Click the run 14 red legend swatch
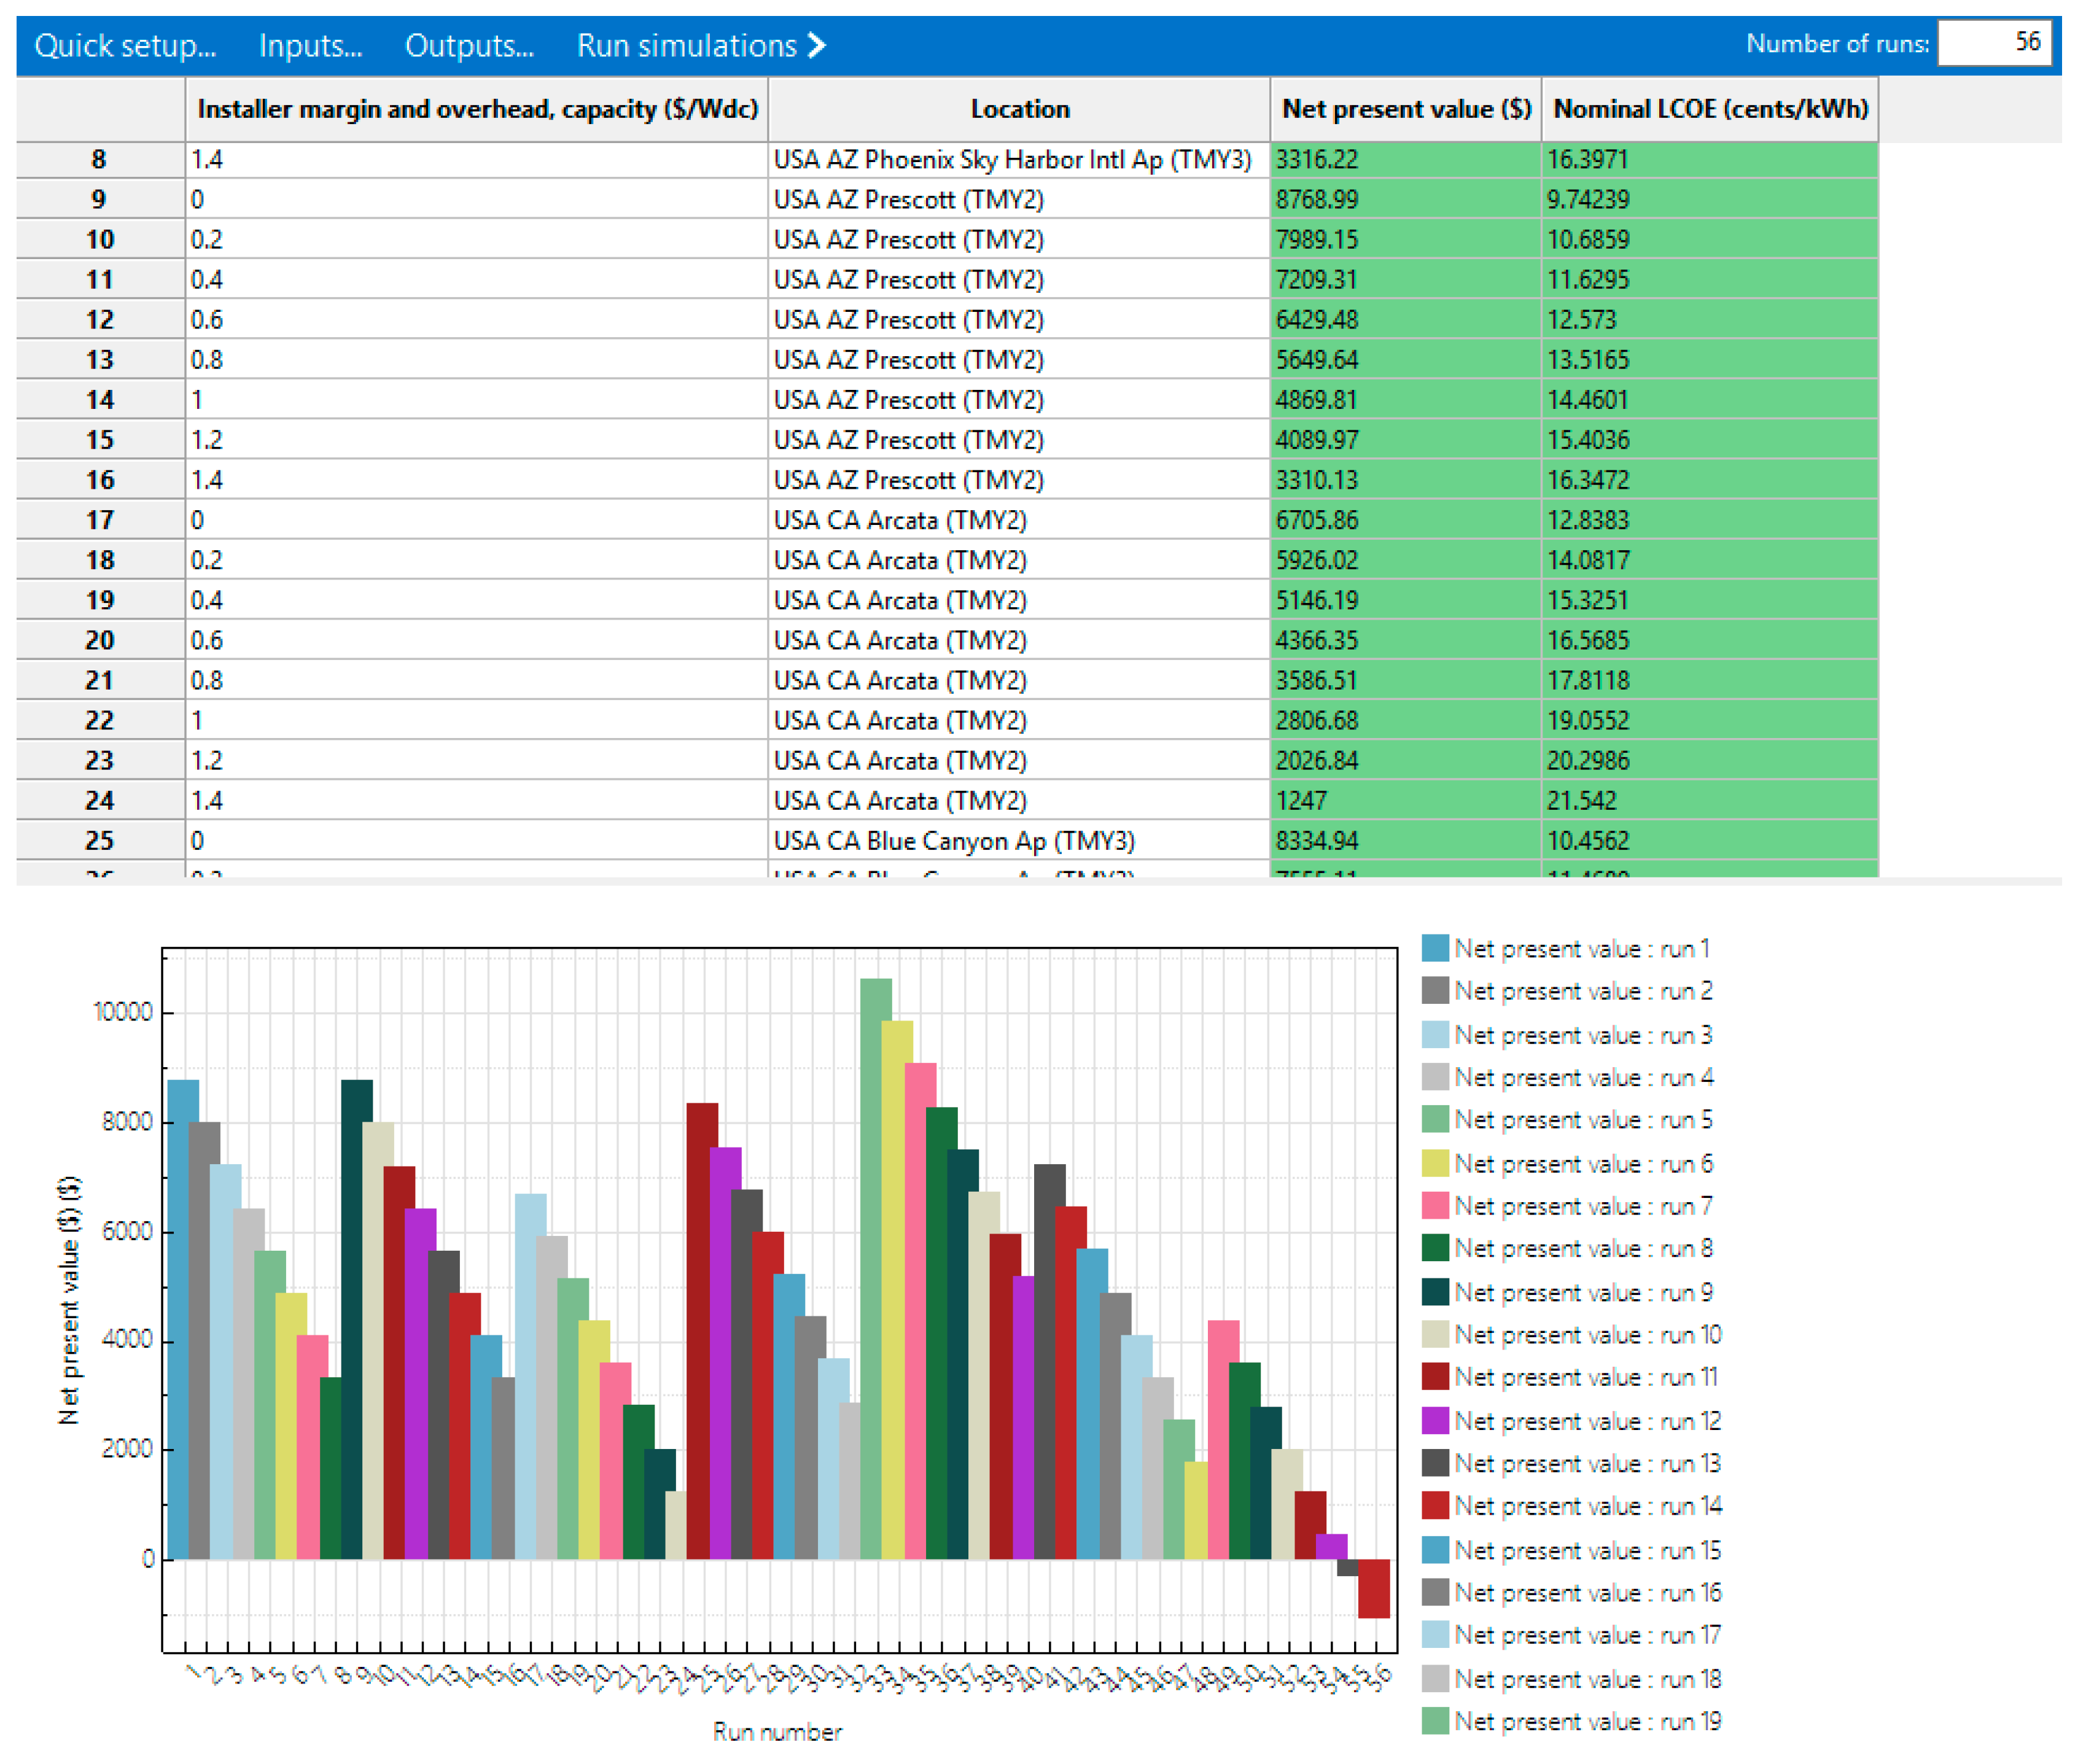 click(x=1435, y=1506)
